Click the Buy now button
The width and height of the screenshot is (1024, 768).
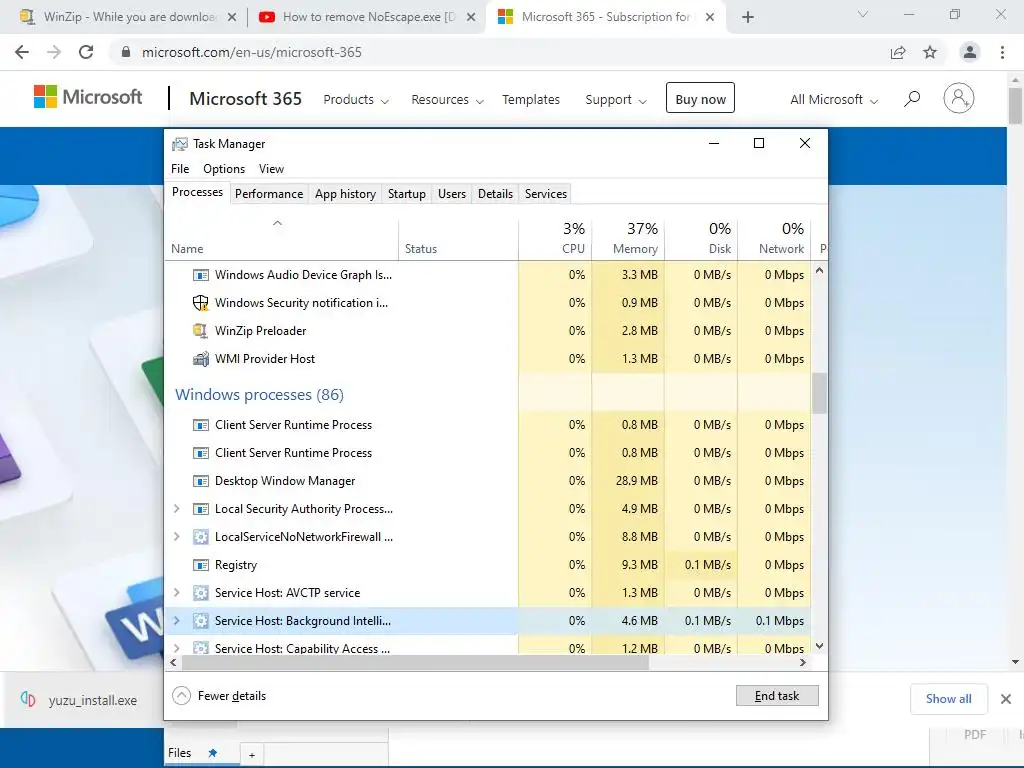(x=700, y=98)
